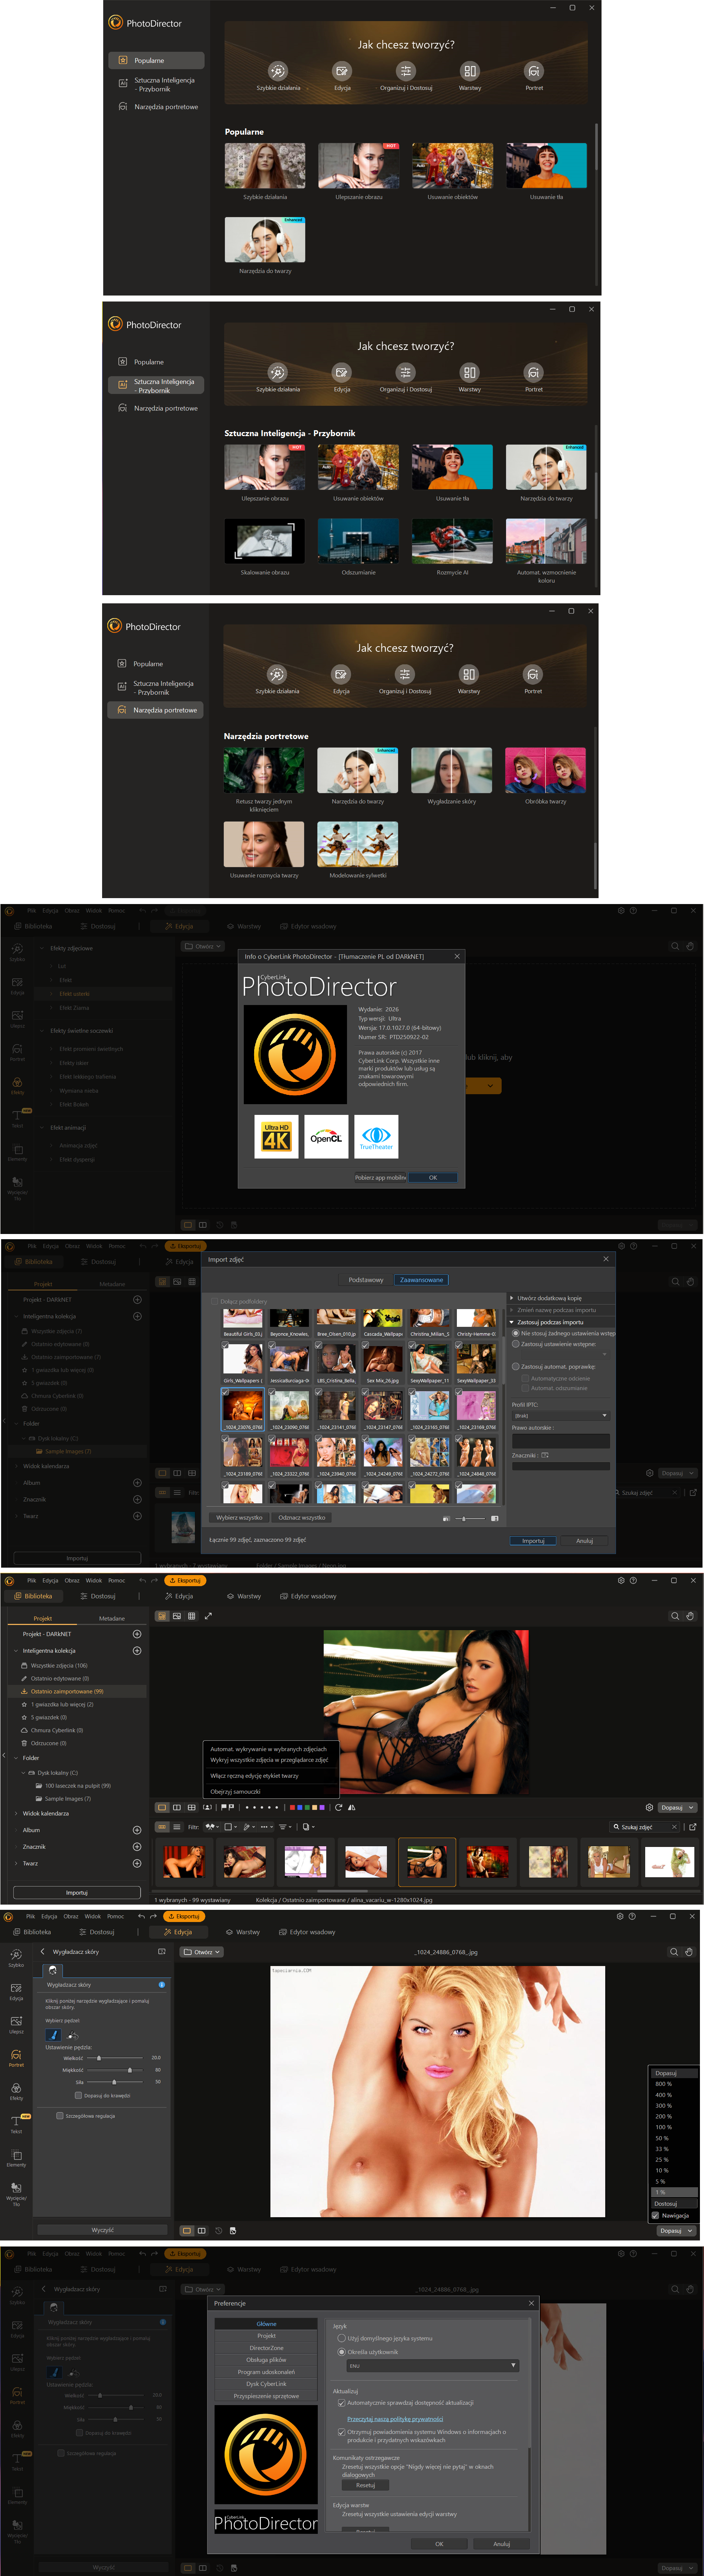Enable Szczegółowa regulacja checkbox in undimmed editing window

pos(60,2115)
